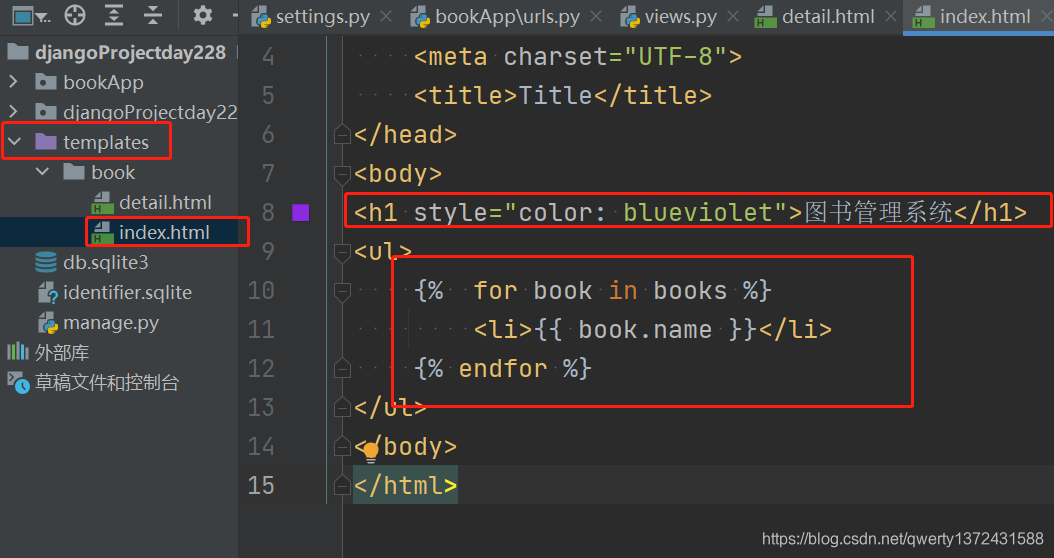Collapse the templates folder arrow

click(15, 142)
